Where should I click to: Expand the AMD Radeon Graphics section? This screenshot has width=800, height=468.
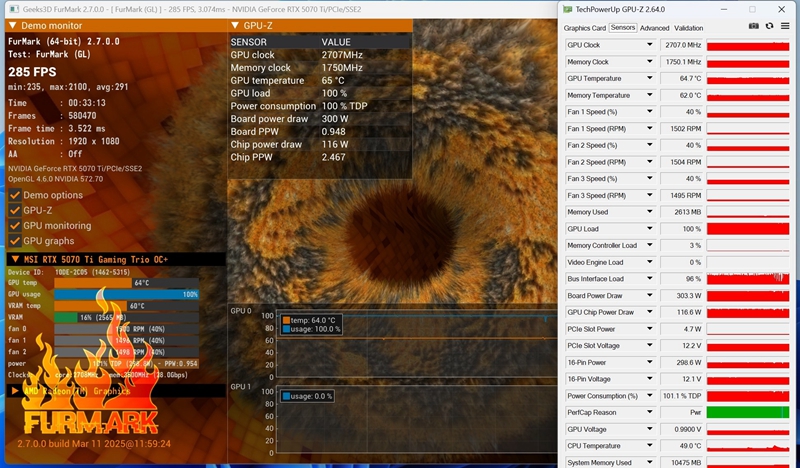(14, 391)
